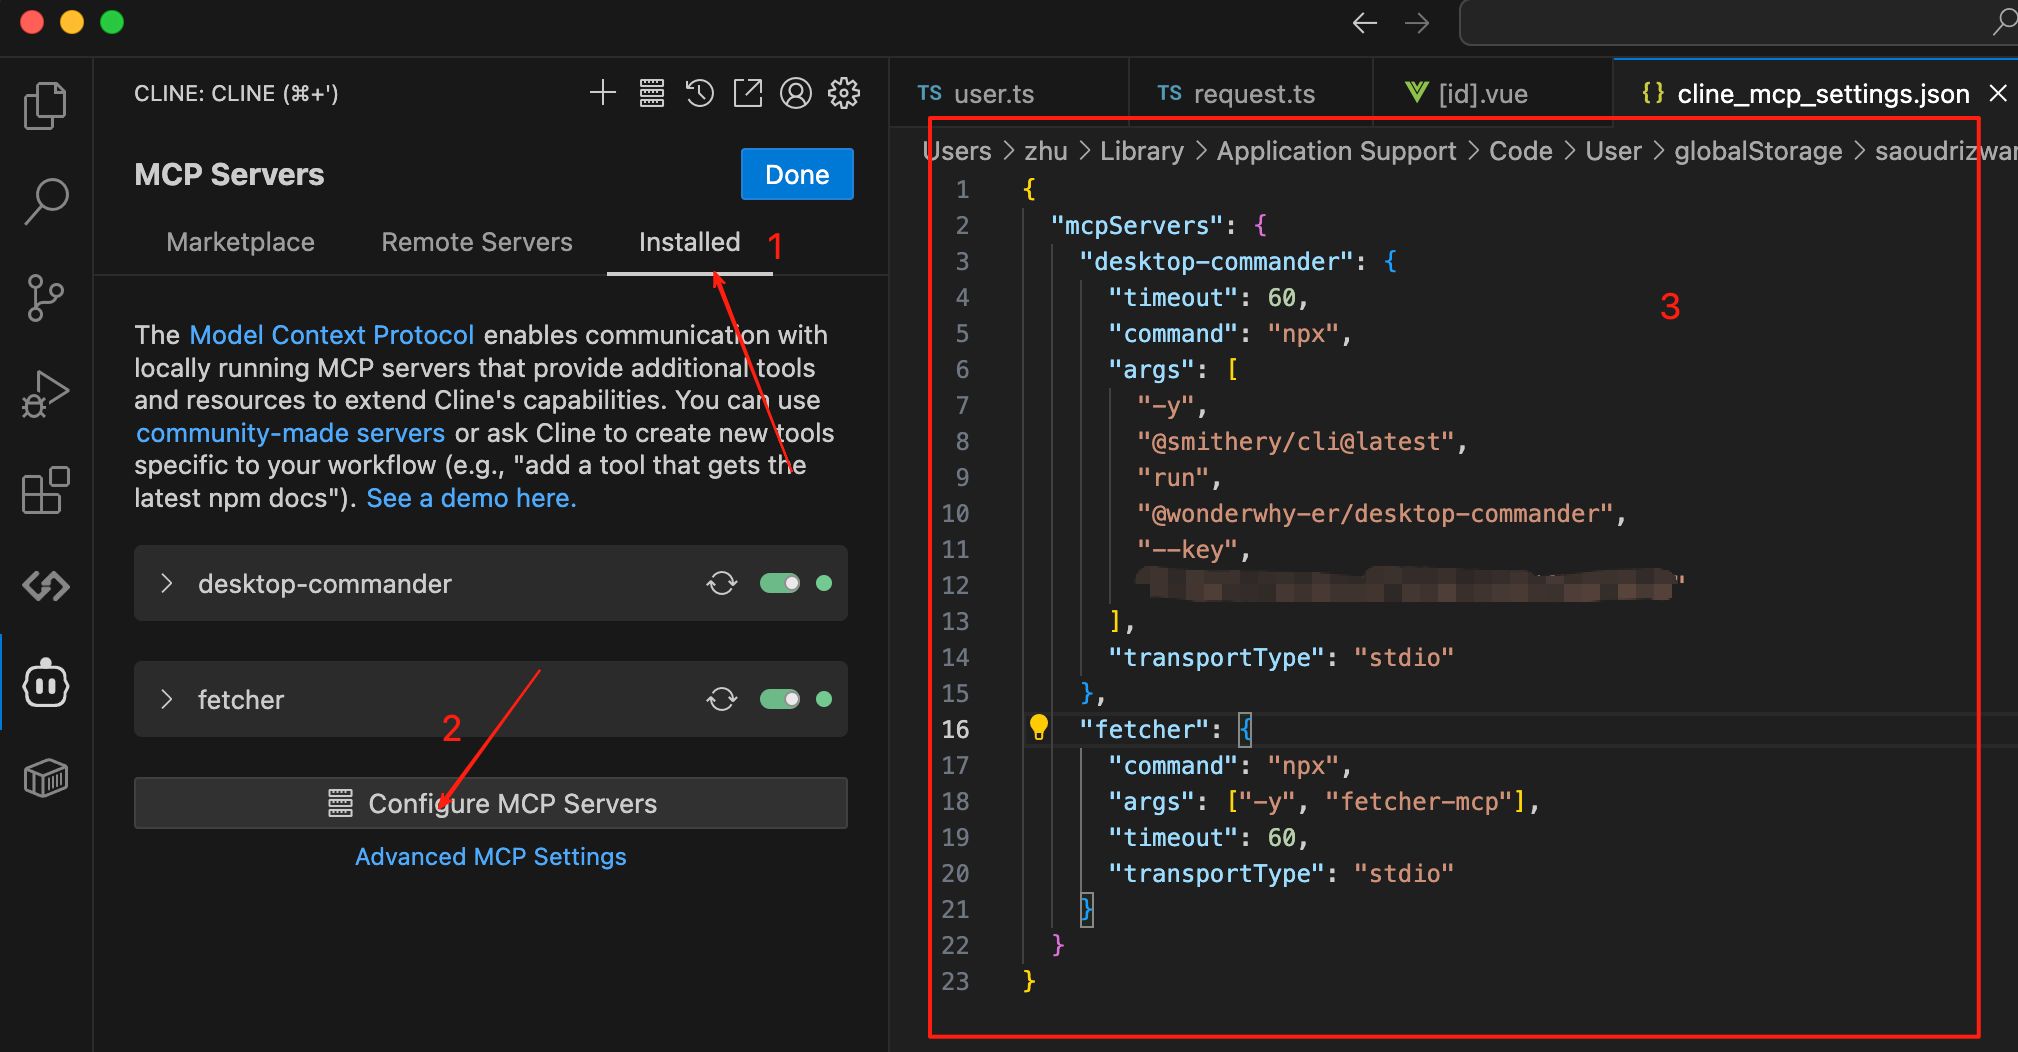The width and height of the screenshot is (2018, 1052).
Task: Restart the fetcher server
Action: click(722, 699)
